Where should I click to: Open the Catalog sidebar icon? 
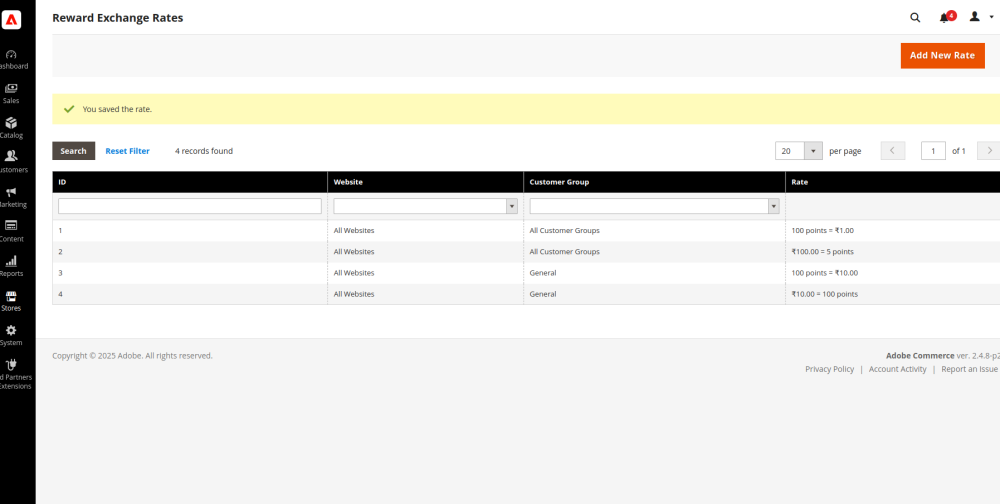point(11,124)
